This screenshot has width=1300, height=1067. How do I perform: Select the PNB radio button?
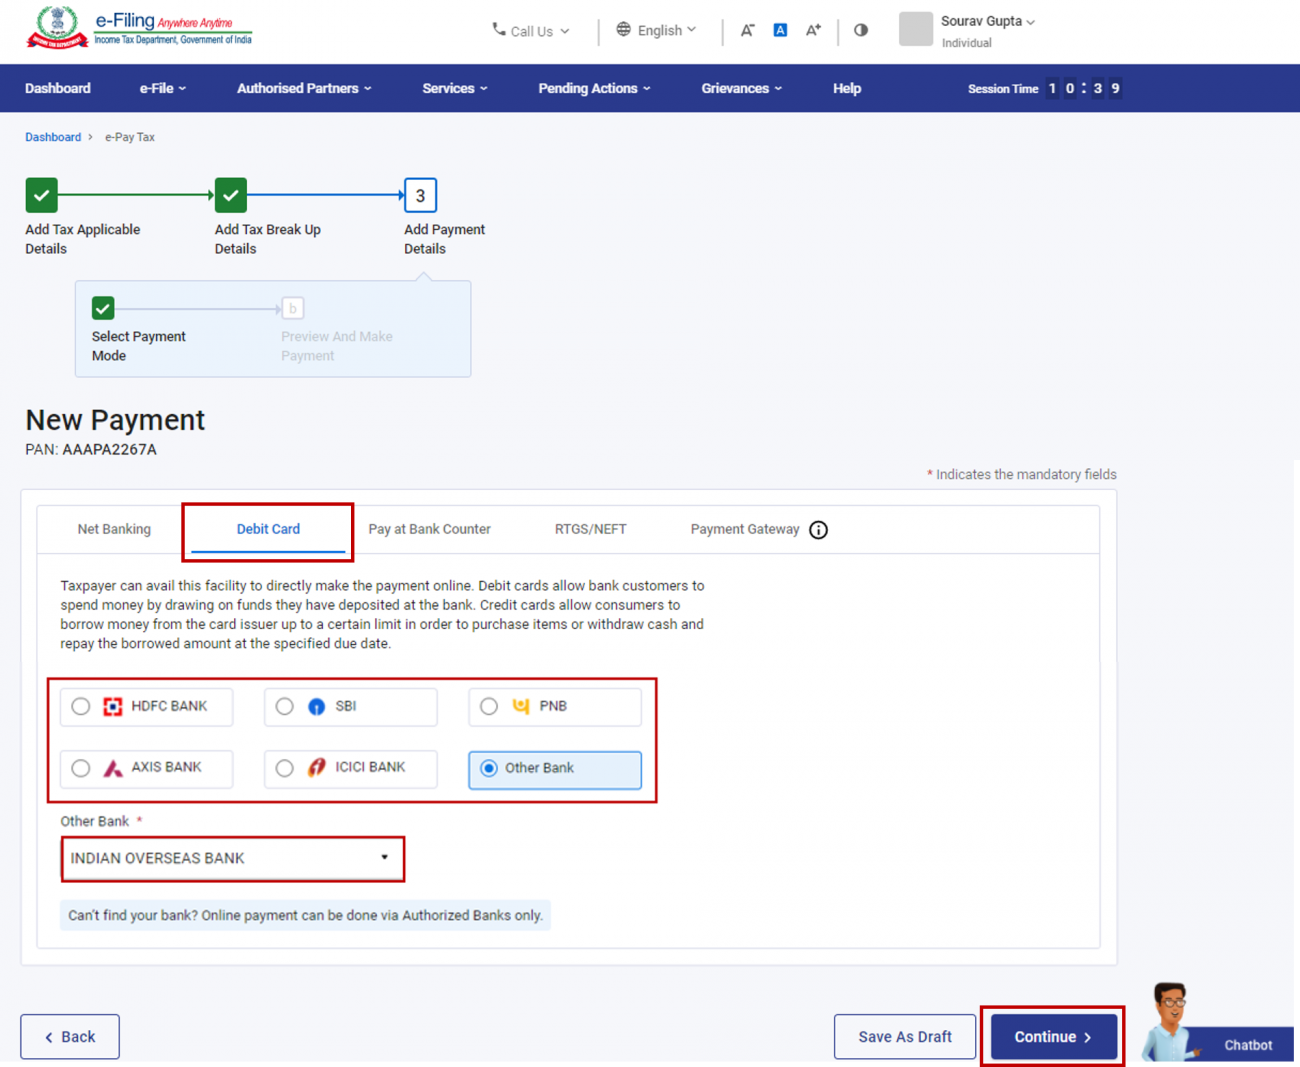click(x=489, y=706)
